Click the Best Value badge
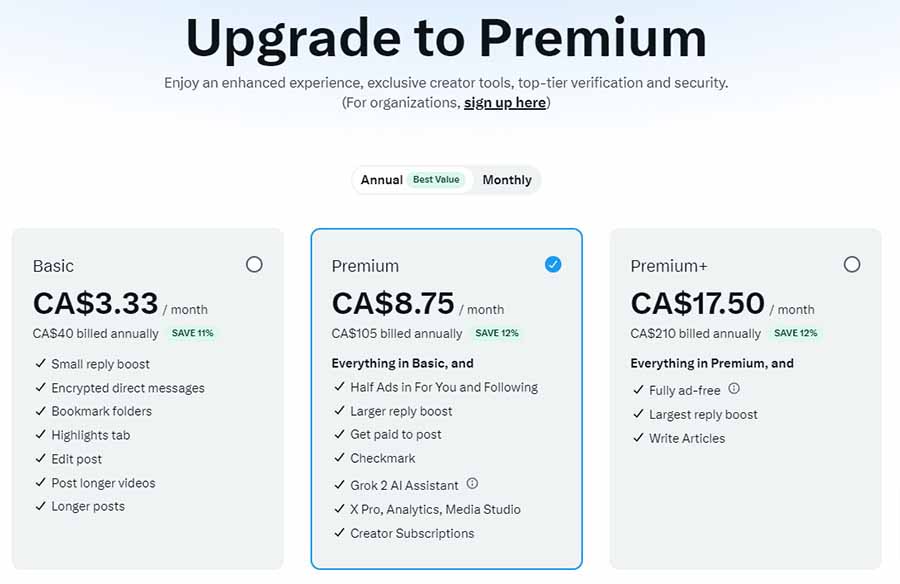The image size is (900, 584). tap(437, 179)
